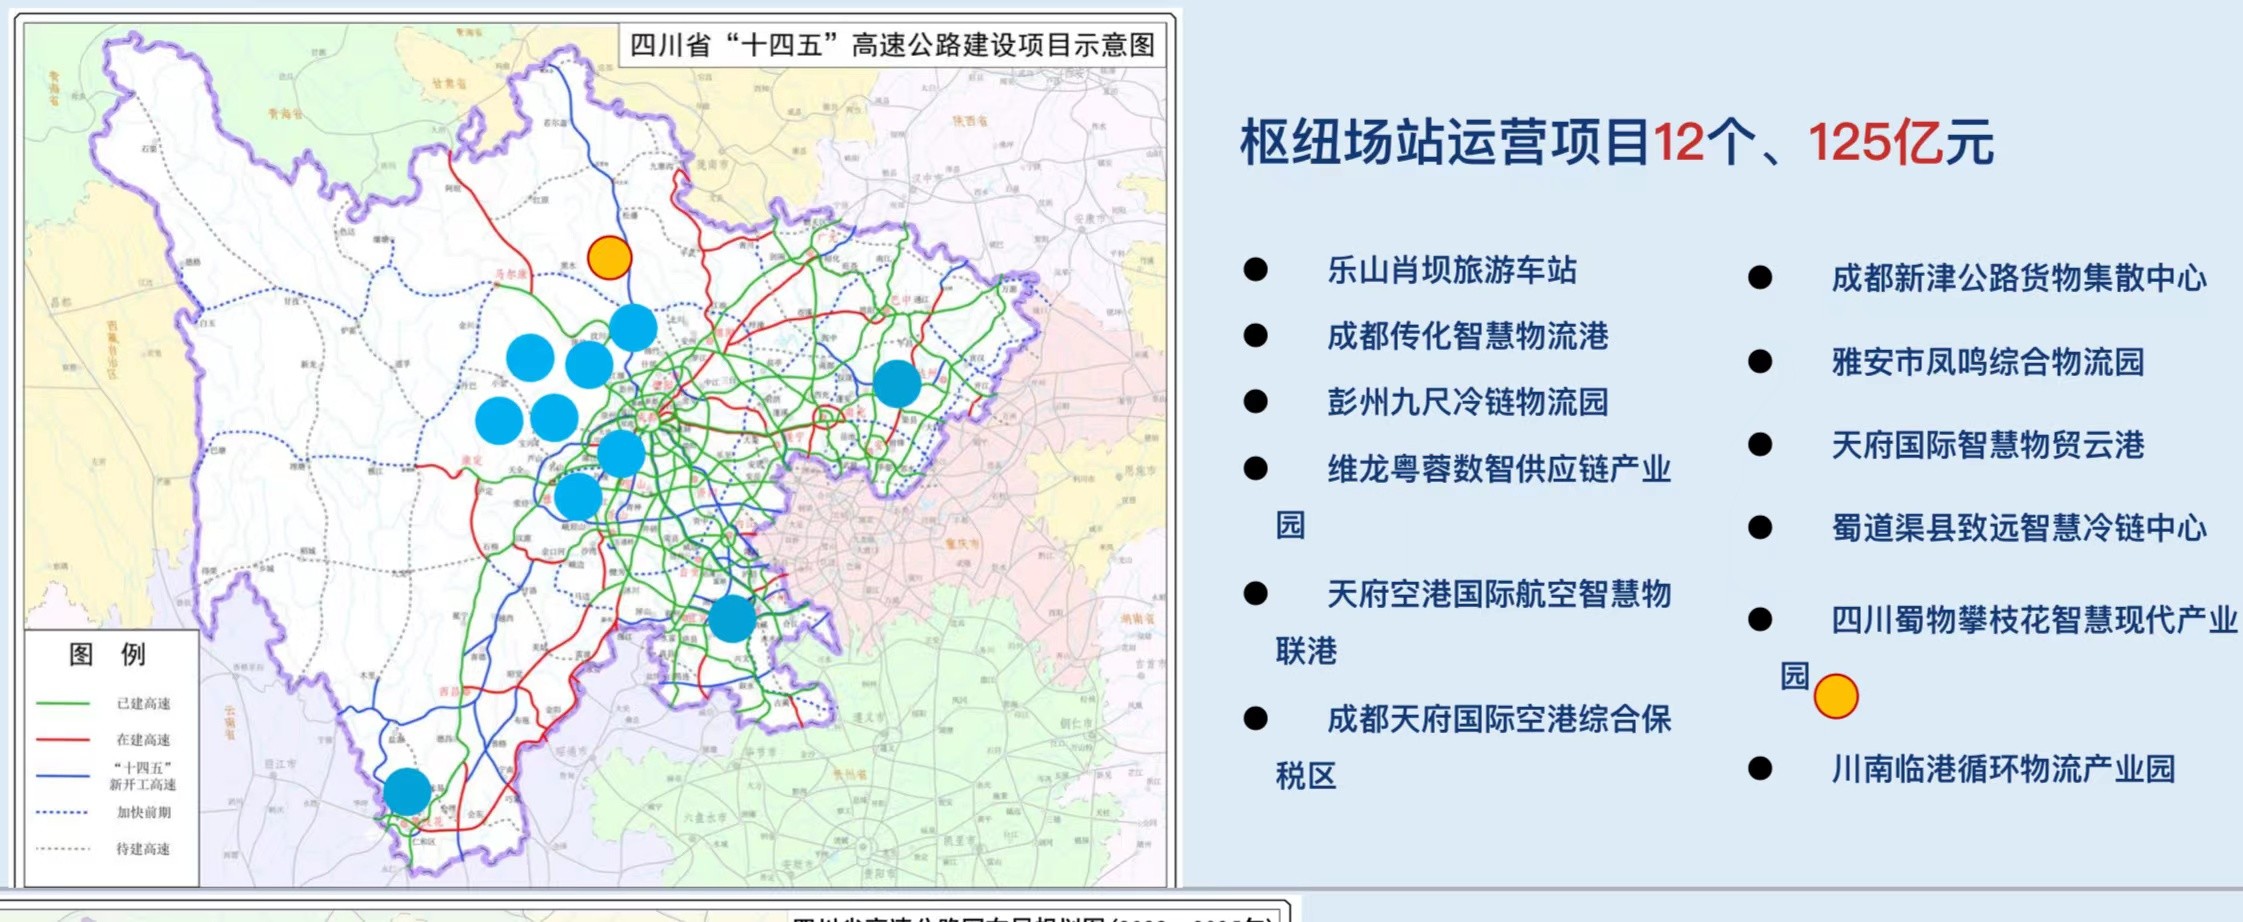Viewport: 2243px width, 922px height.
Task: Click the bullet point before 川南临港循环物流产业园
Action: point(1760,769)
